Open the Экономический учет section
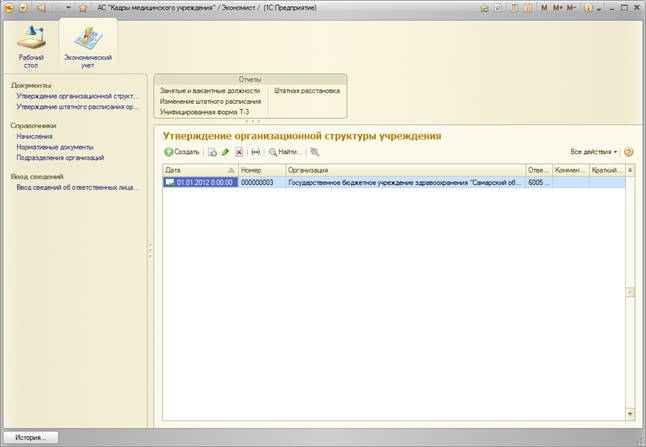 coord(88,45)
